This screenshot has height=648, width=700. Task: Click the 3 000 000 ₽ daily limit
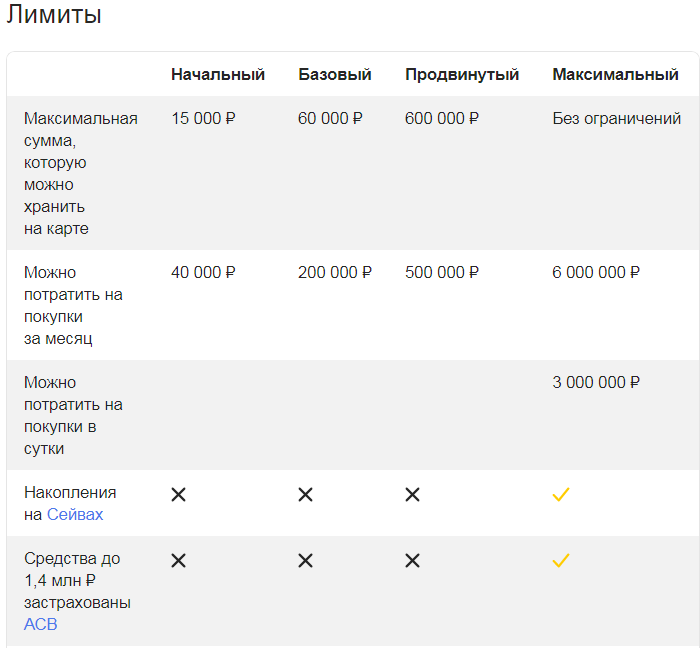(x=596, y=383)
